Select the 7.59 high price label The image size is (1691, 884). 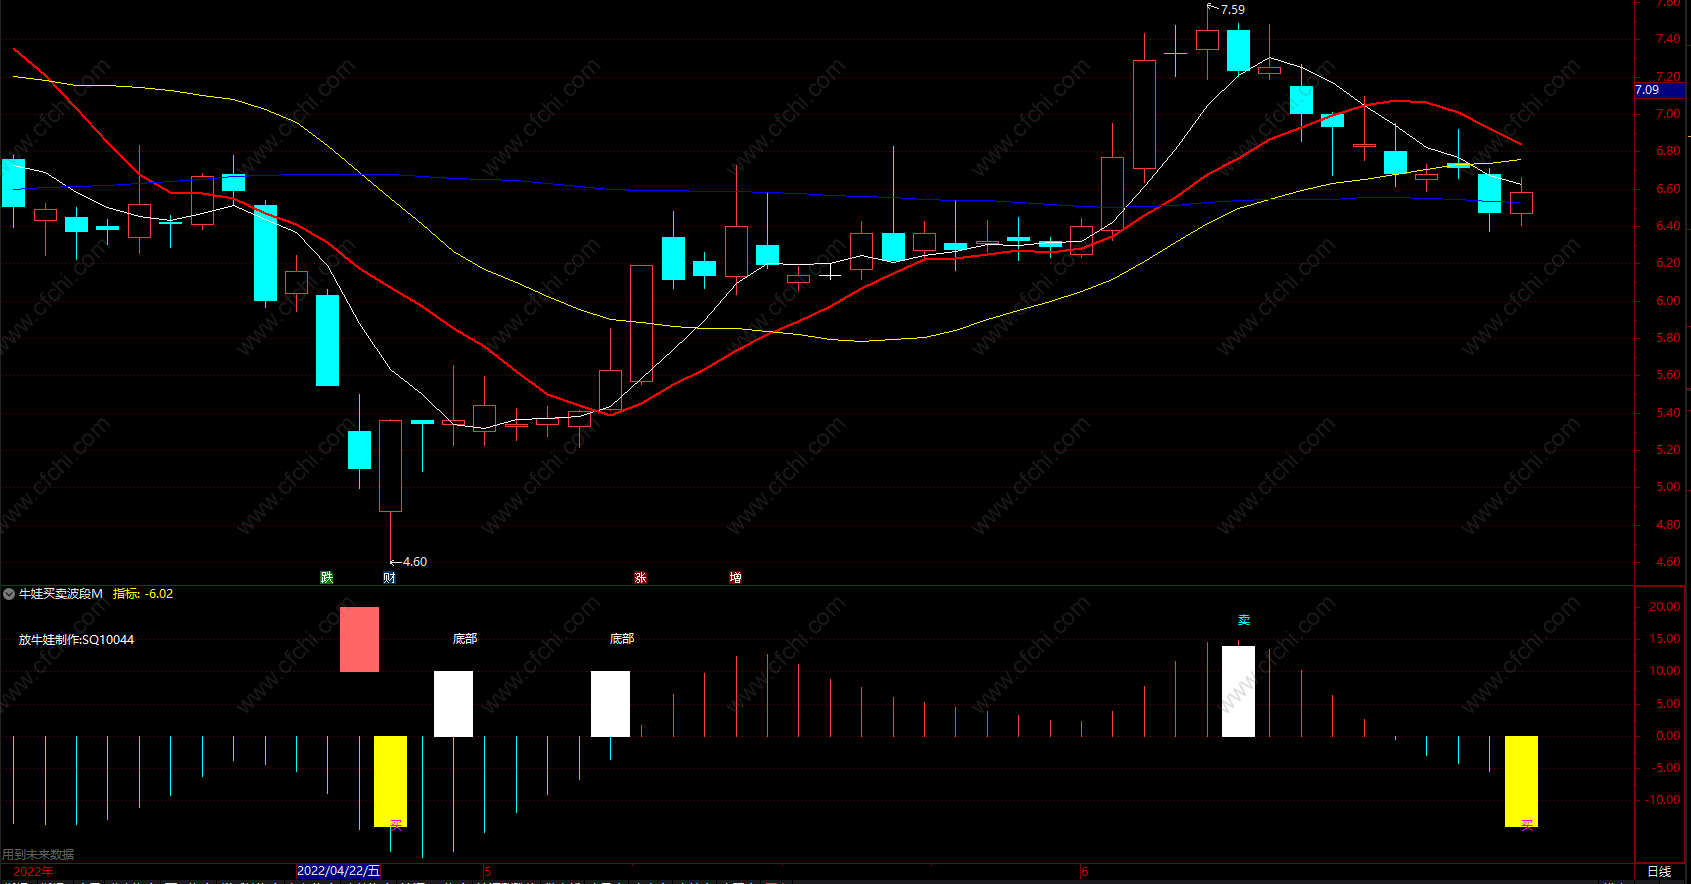(x=1233, y=10)
